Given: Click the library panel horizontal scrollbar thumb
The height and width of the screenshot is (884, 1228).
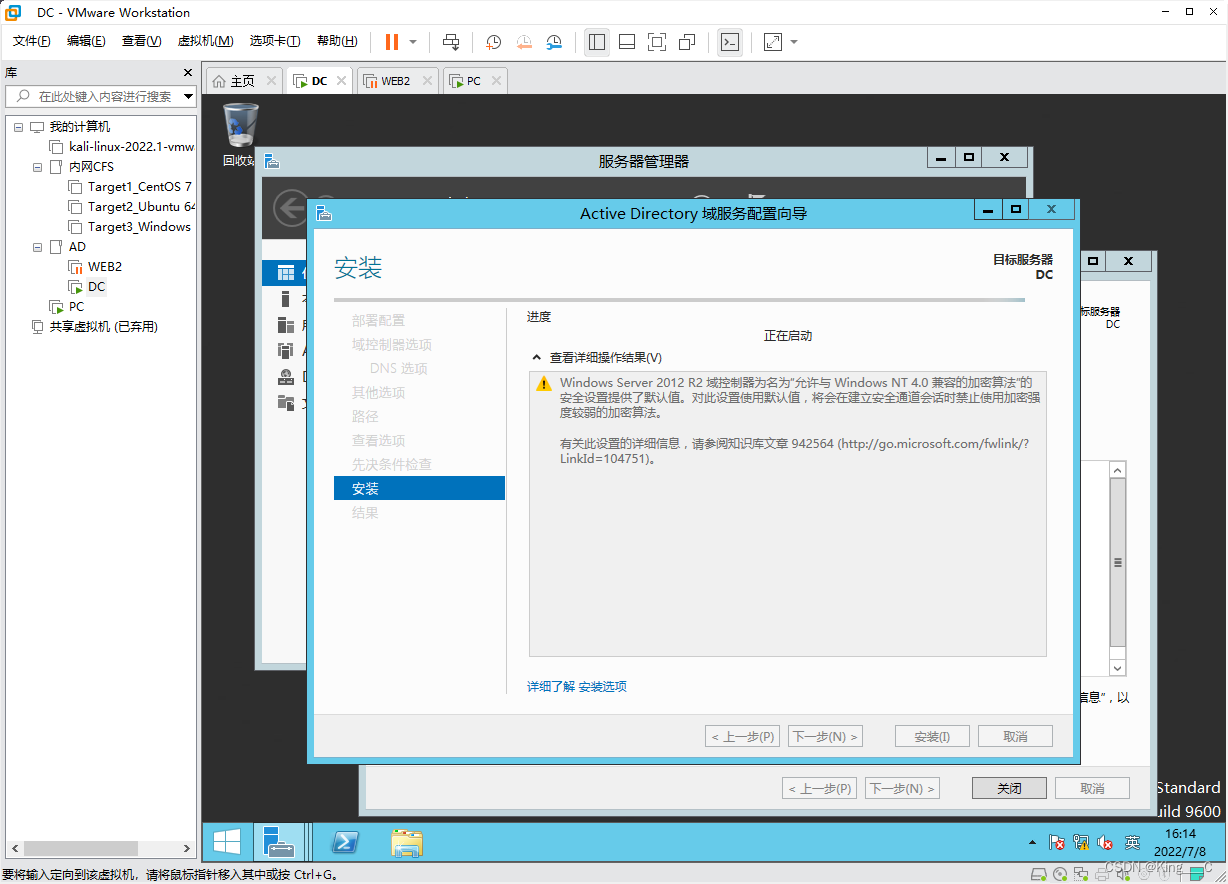Looking at the screenshot, I should pos(81,848).
